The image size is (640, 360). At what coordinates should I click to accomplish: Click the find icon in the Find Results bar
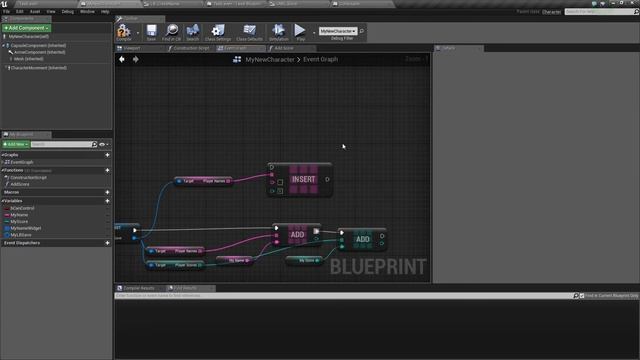coord(576,296)
